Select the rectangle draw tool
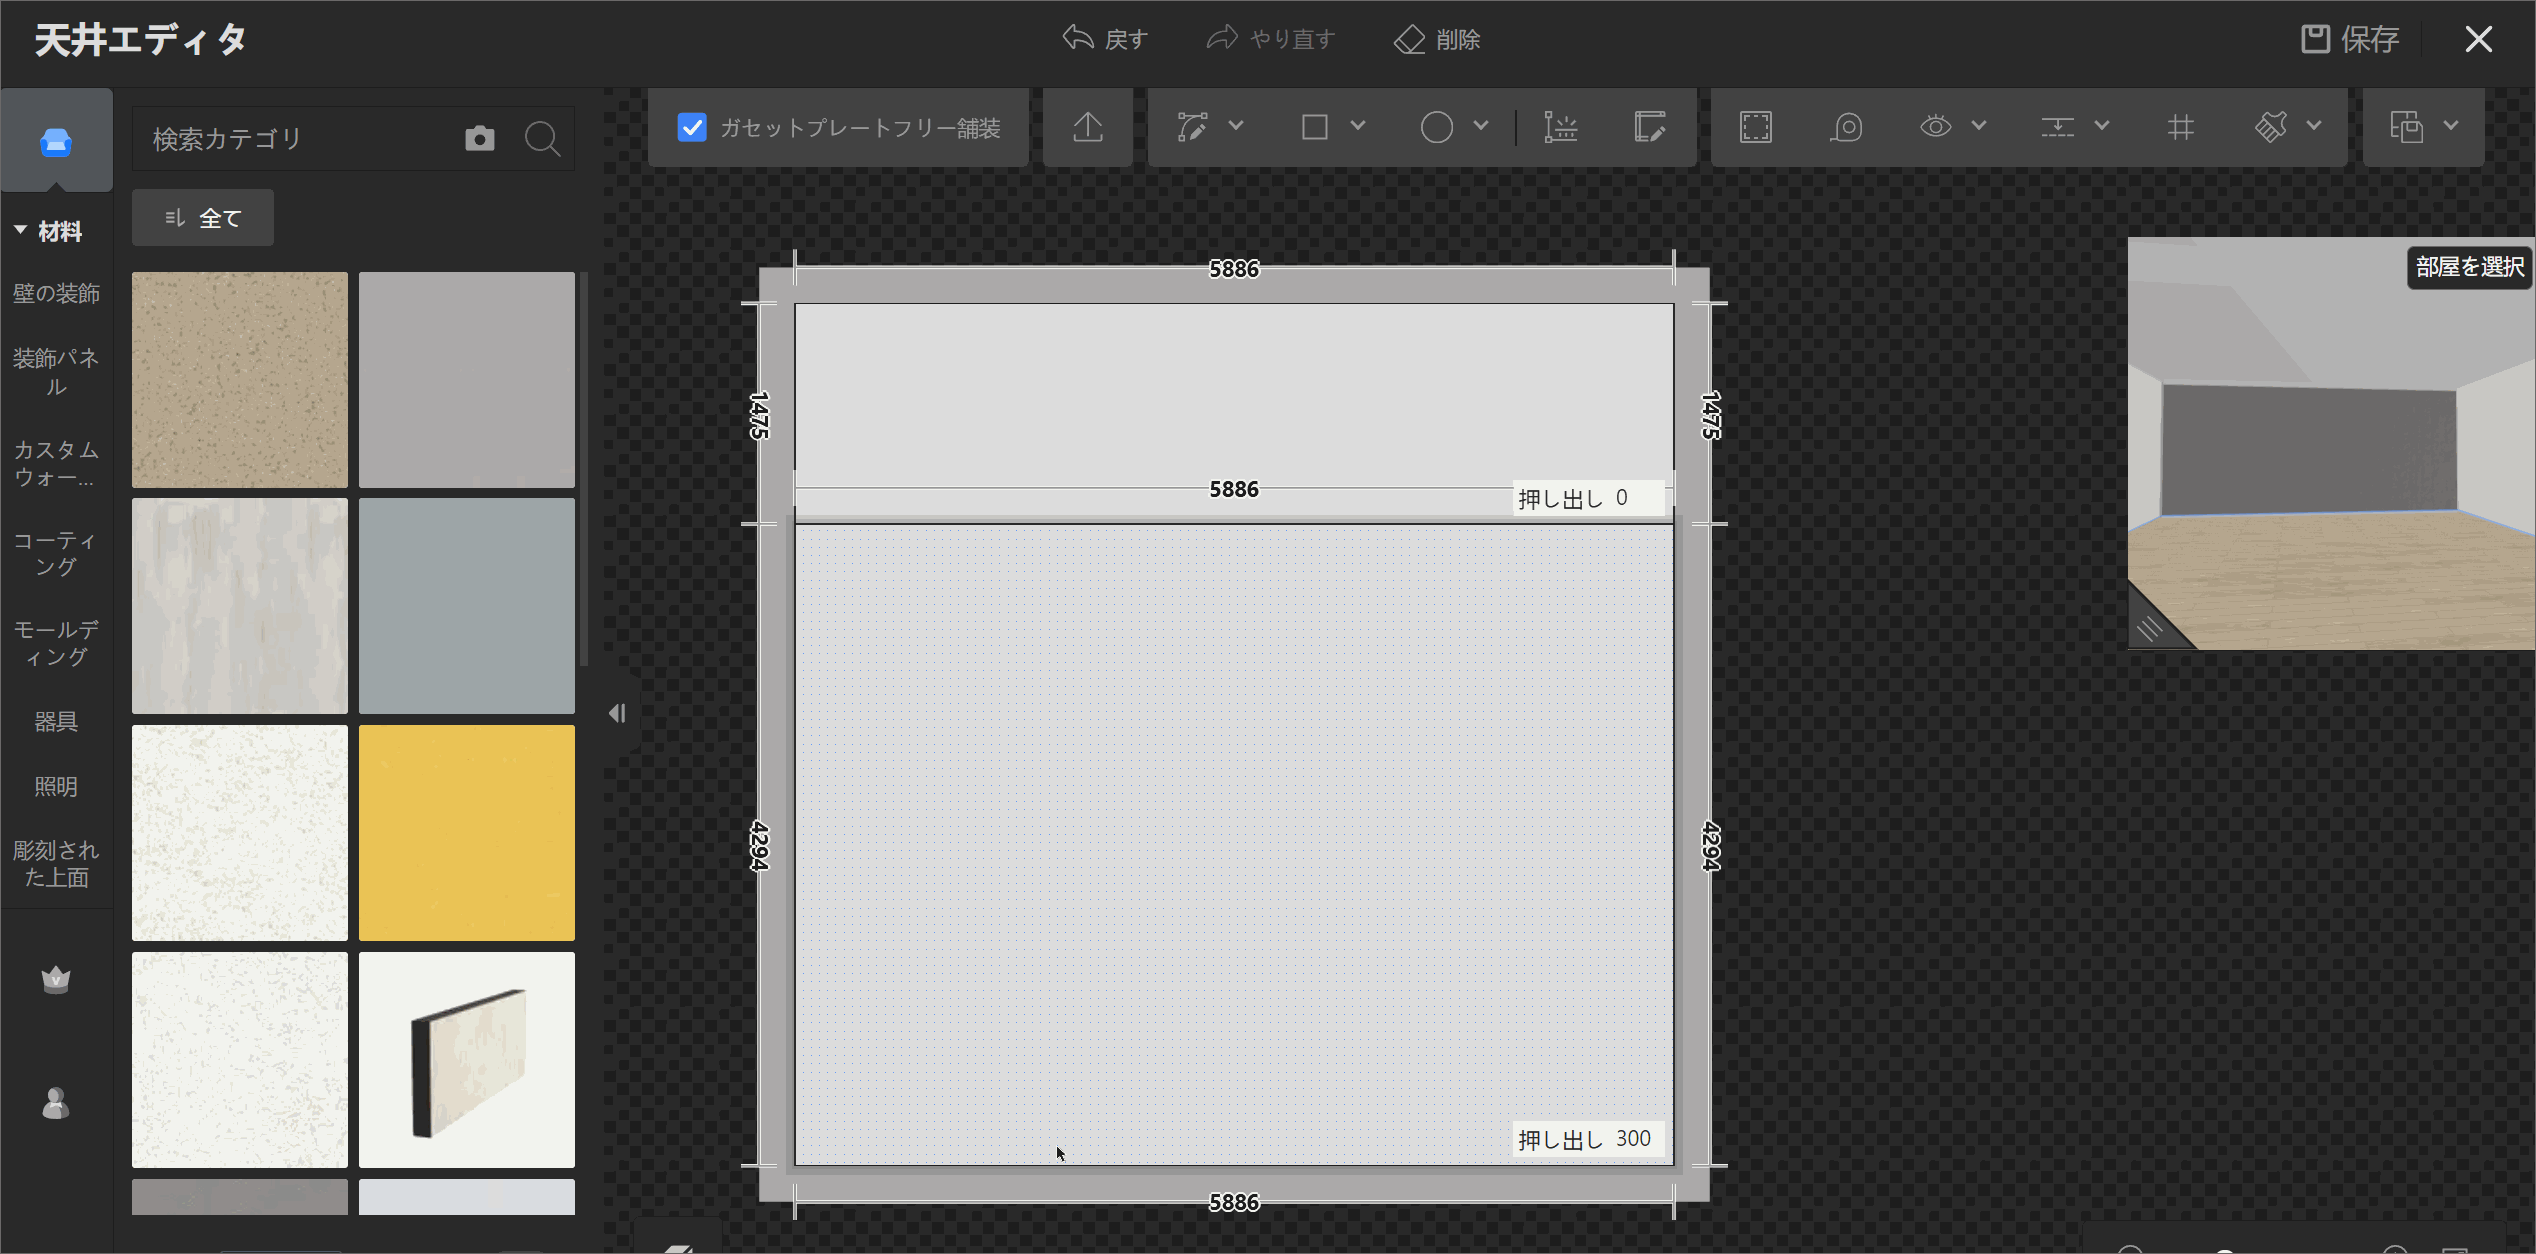Screen dimensions: 2536x1254 tap(1315, 127)
